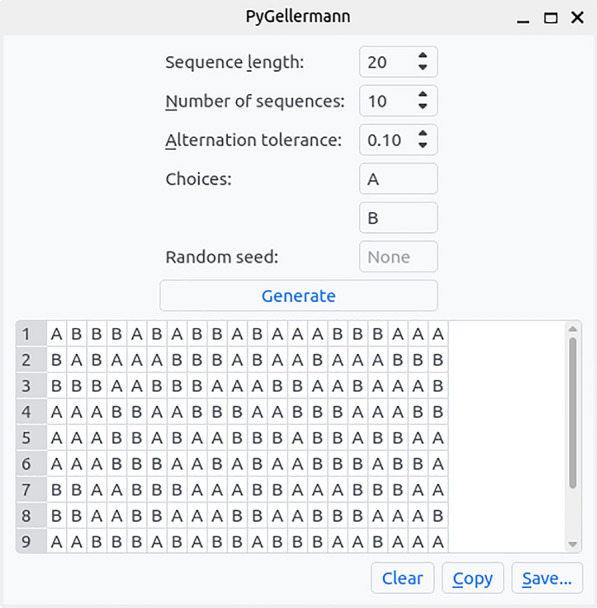The height and width of the screenshot is (608, 597).
Task: Increment number of sequences stepper
Action: point(423,95)
